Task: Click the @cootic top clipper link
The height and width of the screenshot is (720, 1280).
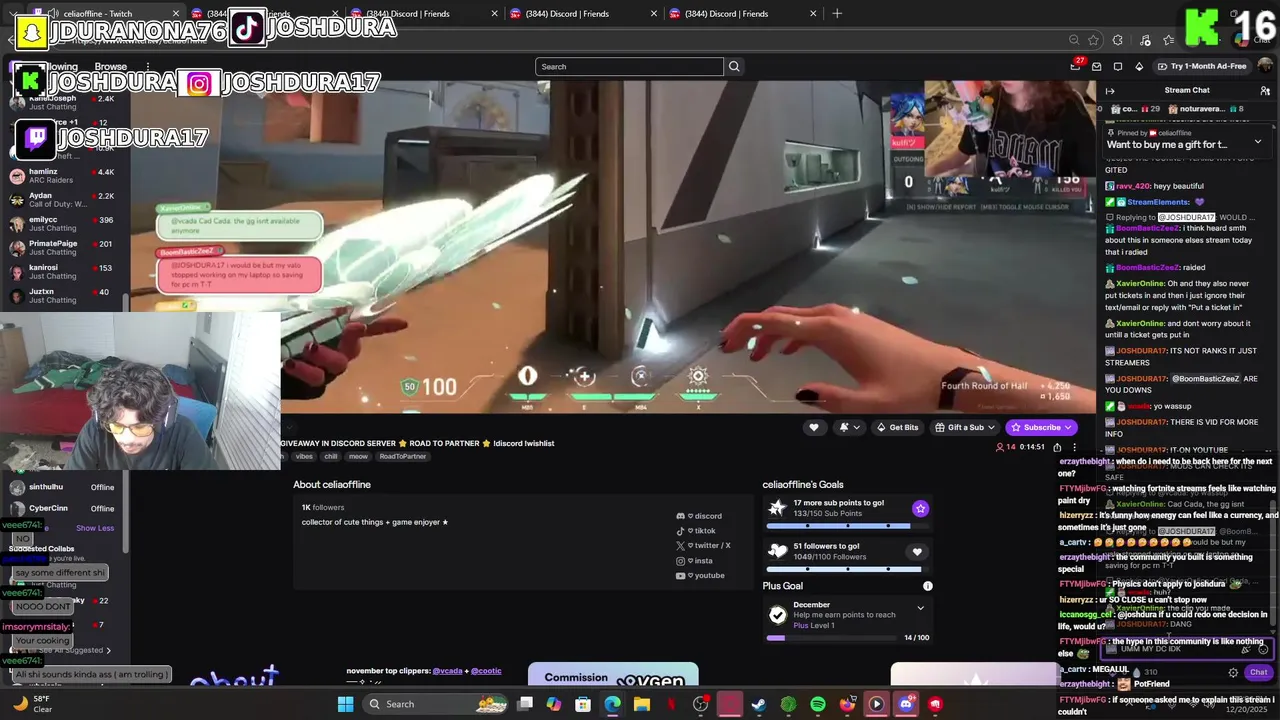Action: click(486, 671)
